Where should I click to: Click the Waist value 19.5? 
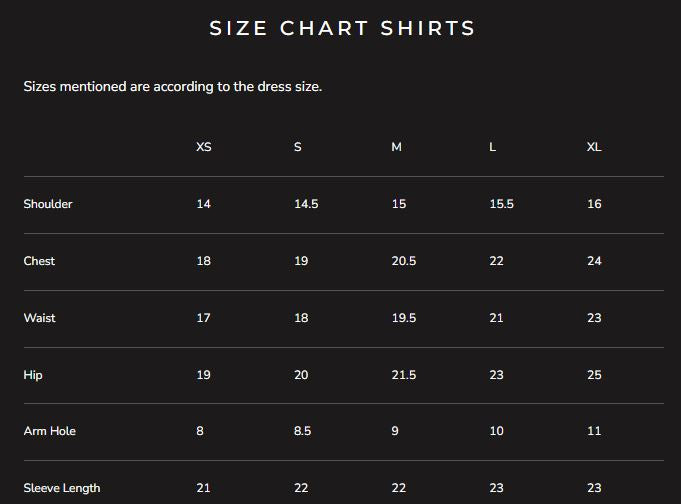click(x=404, y=318)
